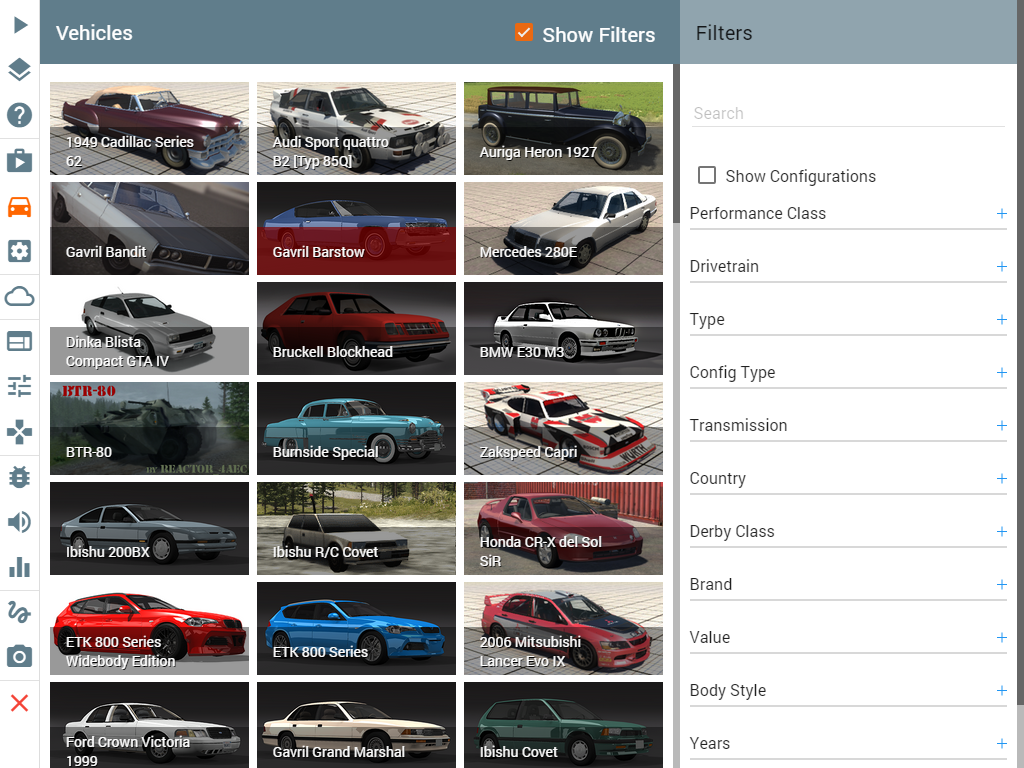Open the scenarios briefcase play icon
1024x768 pixels.
(x=20, y=161)
